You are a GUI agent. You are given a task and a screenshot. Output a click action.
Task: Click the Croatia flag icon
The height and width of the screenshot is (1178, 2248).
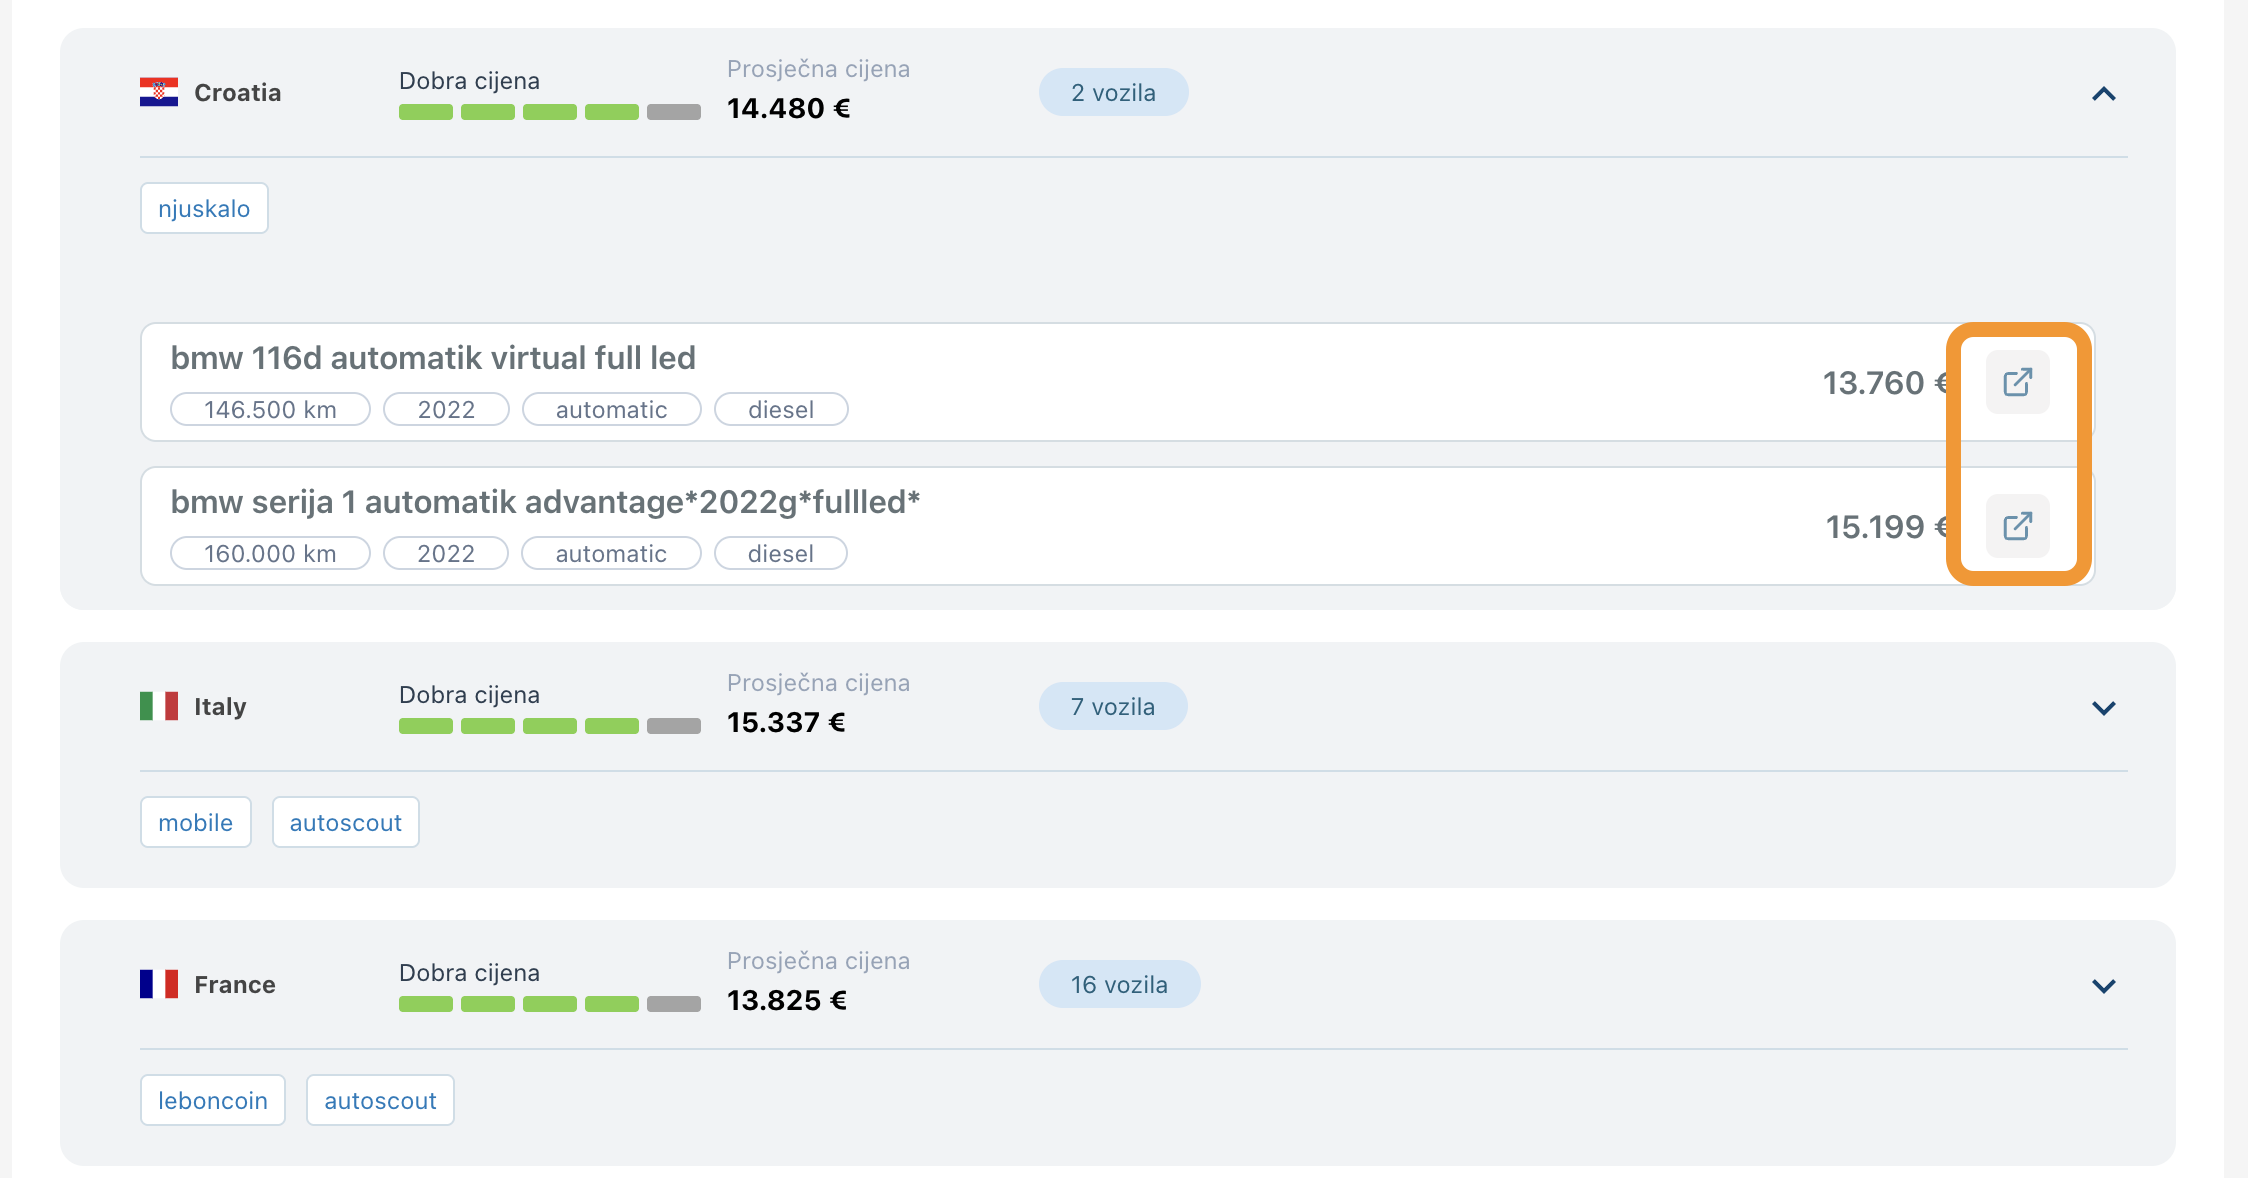[159, 92]
